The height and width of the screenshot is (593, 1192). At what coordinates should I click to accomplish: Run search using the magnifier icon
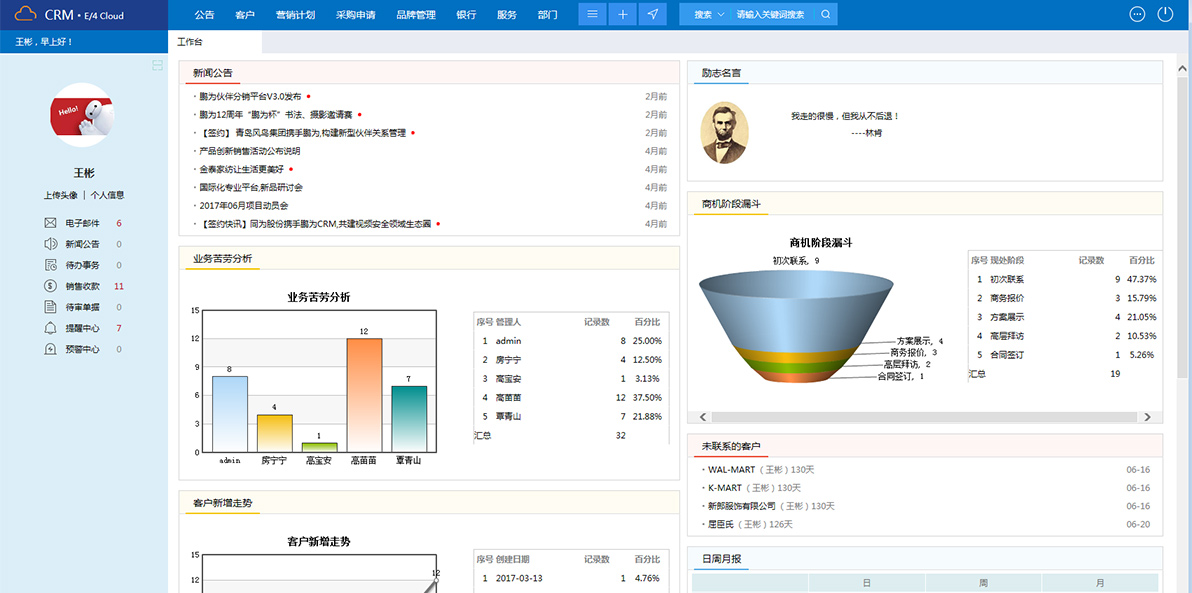(x=824, y=14)
